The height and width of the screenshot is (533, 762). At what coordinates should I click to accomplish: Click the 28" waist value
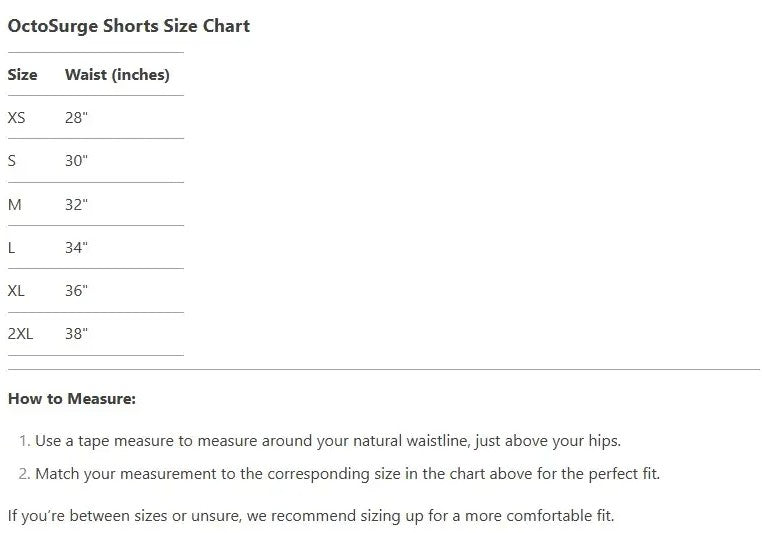click(76, 118)
